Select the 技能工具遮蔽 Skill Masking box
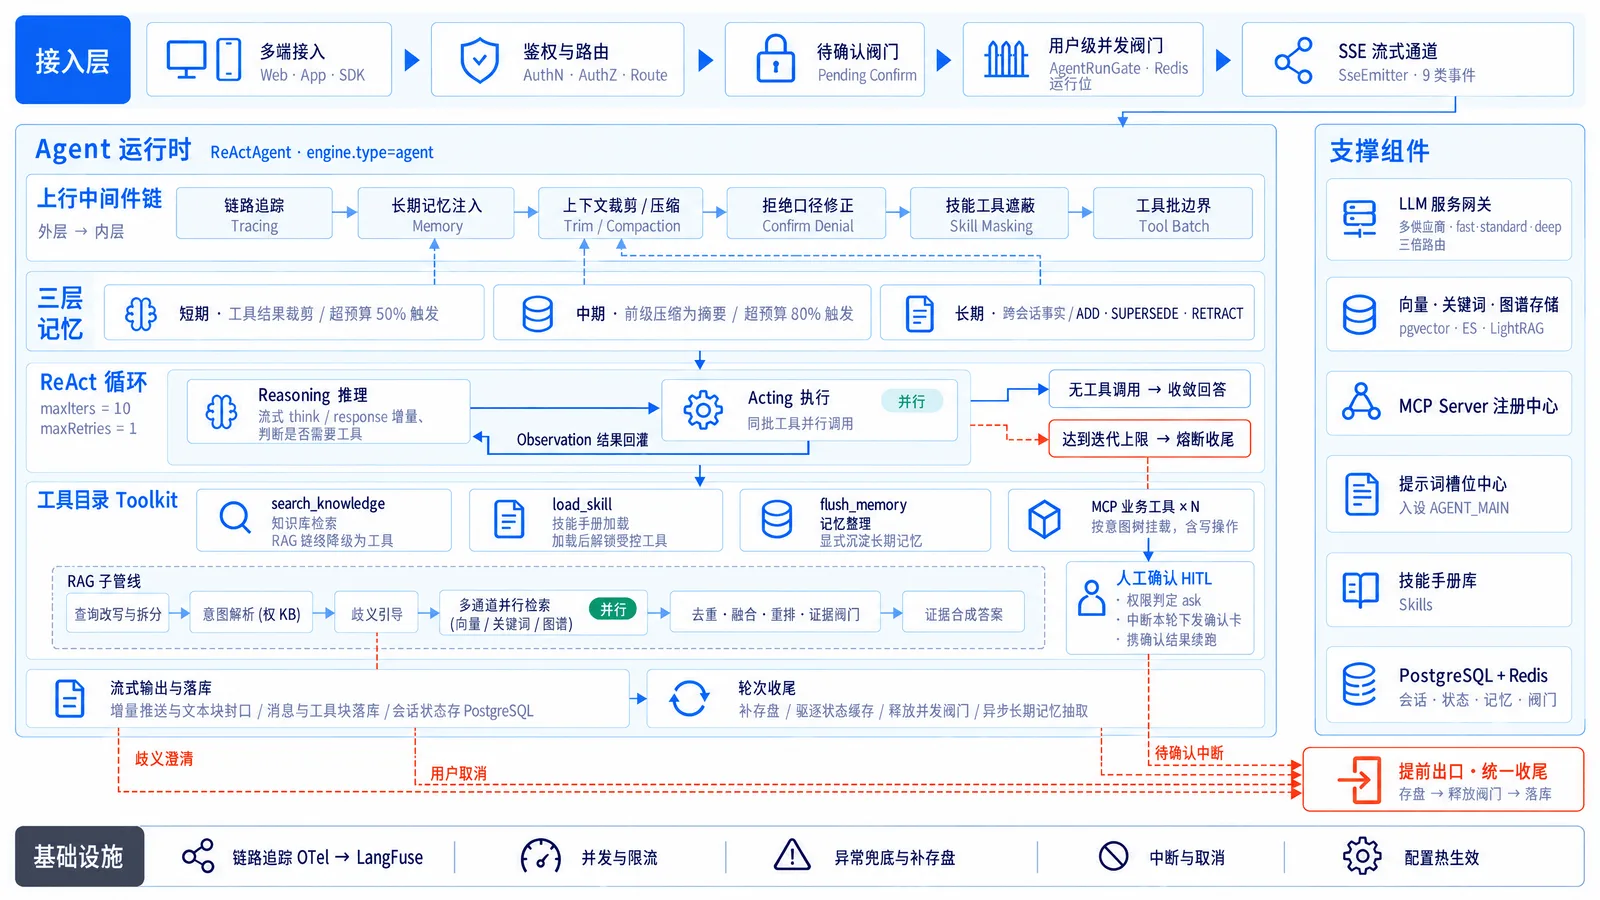The width and height of the screenshot is (1600, 900). [990, 213]
